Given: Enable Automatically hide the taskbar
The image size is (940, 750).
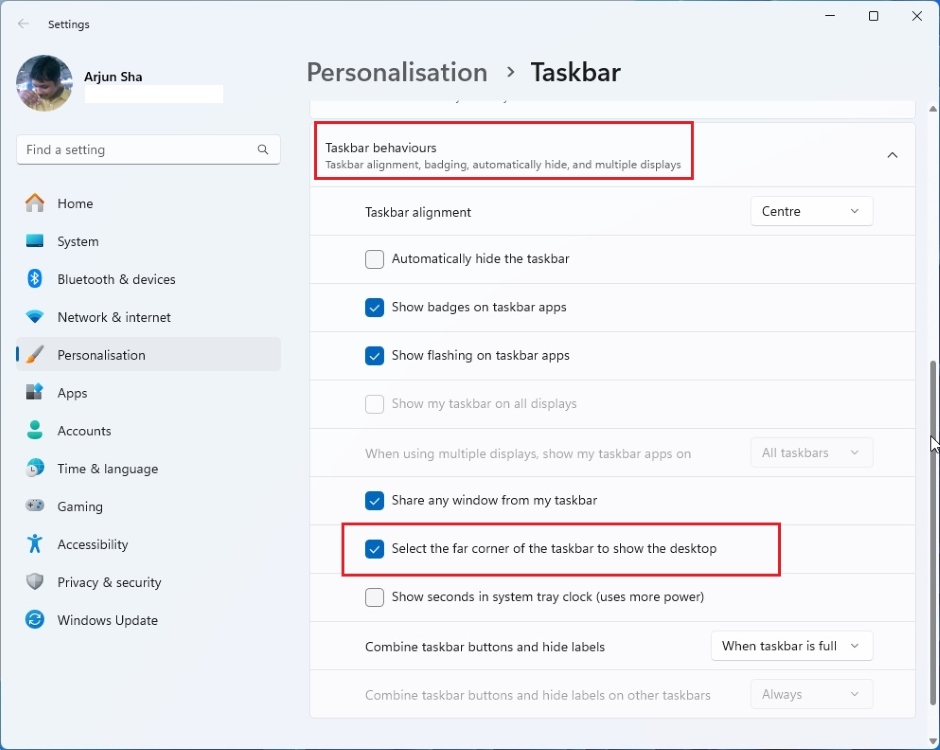Looking at the screenshot, I should [374, 259].
